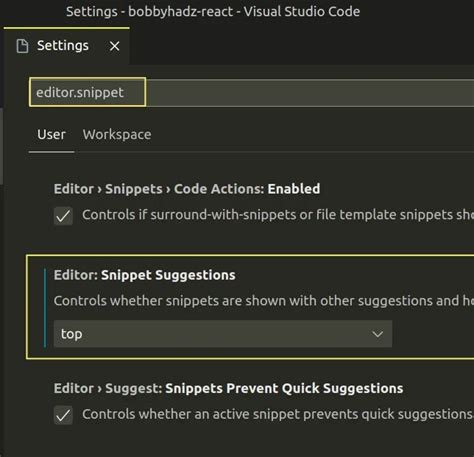Viewport: 474px width, 457px height.
Task: Focus the editor.snippet search settings field
Action: click(87, 92)
